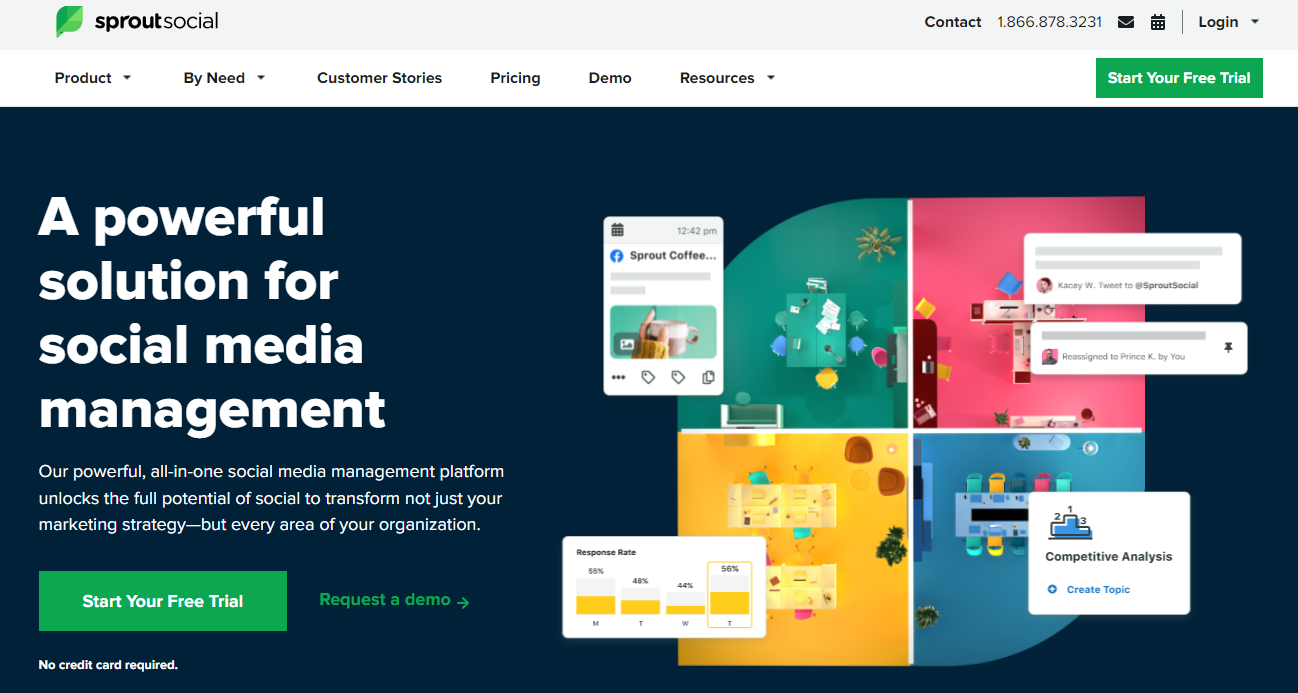The width and height of the screenshot is (1298, 693).
Task: Click the plus icon beside Create Topic
Action: [1052, 589]
